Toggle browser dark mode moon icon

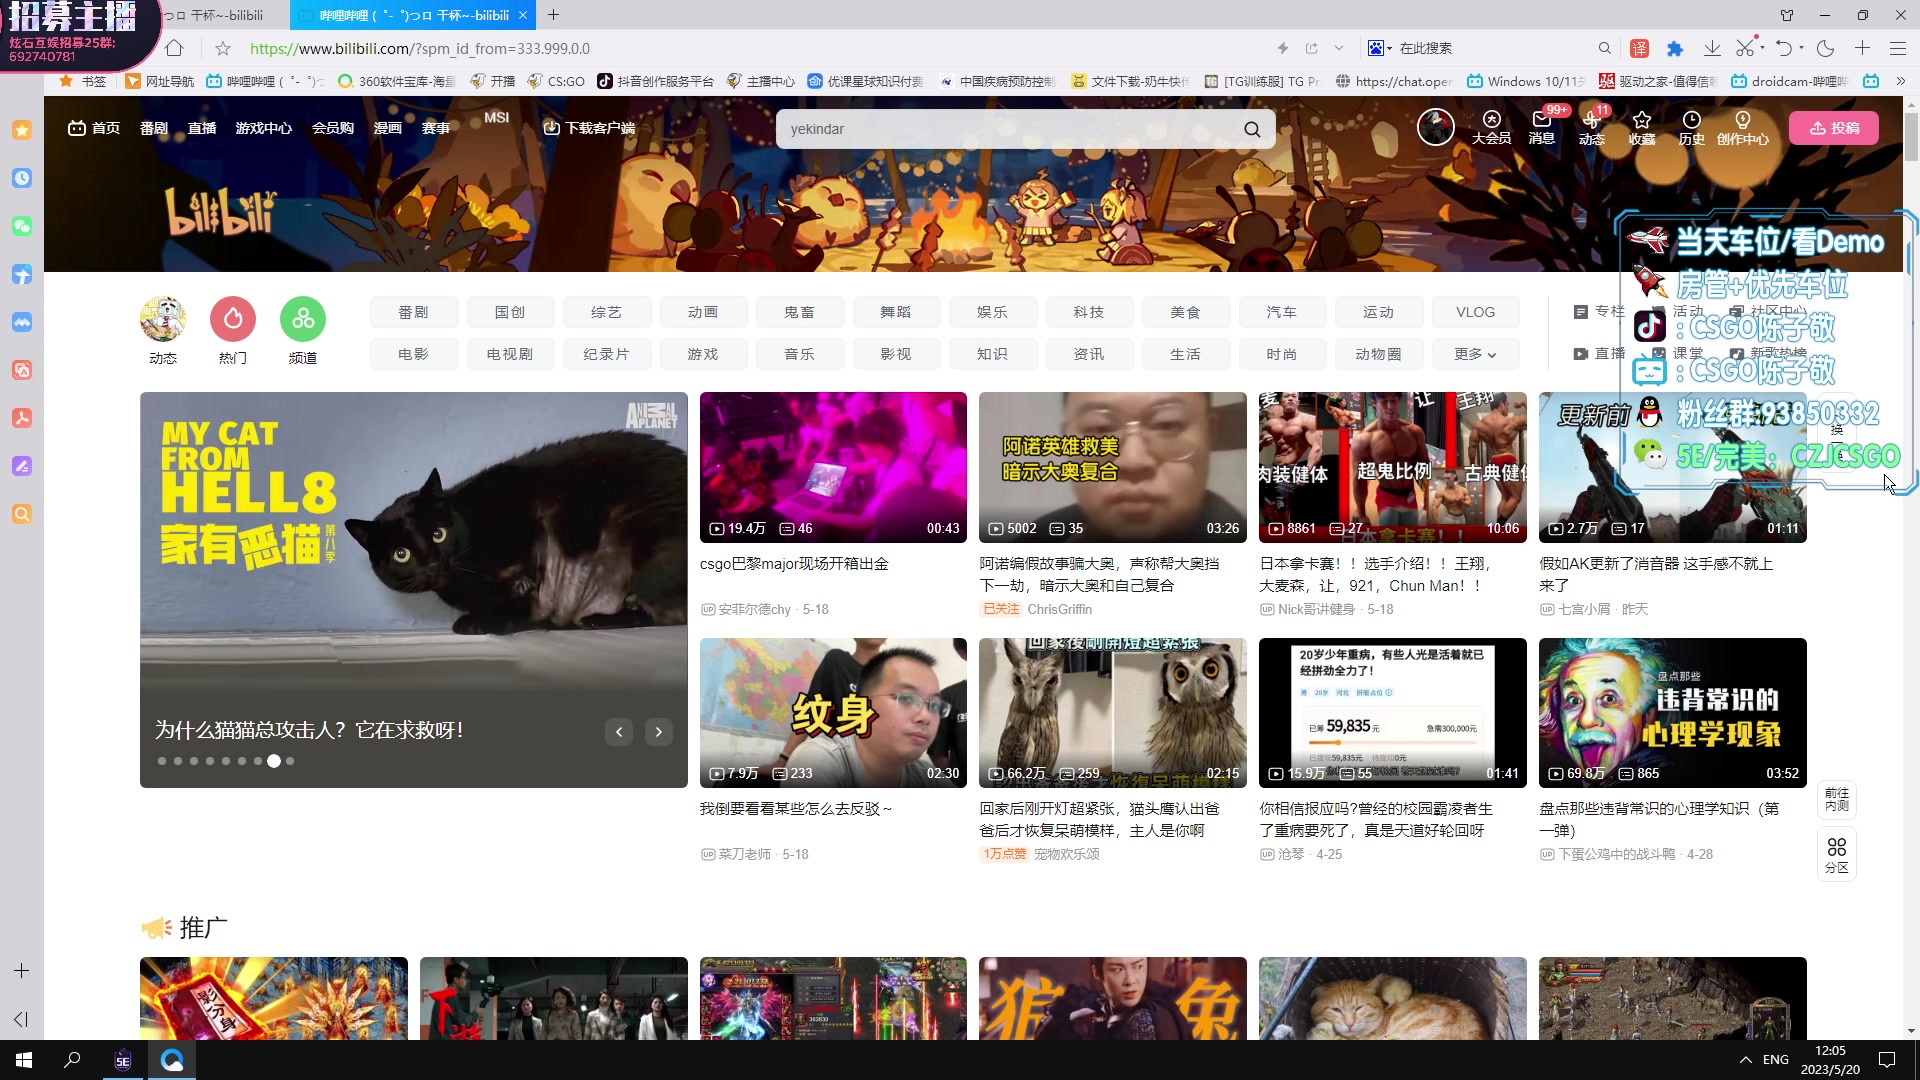(1826, 48)
